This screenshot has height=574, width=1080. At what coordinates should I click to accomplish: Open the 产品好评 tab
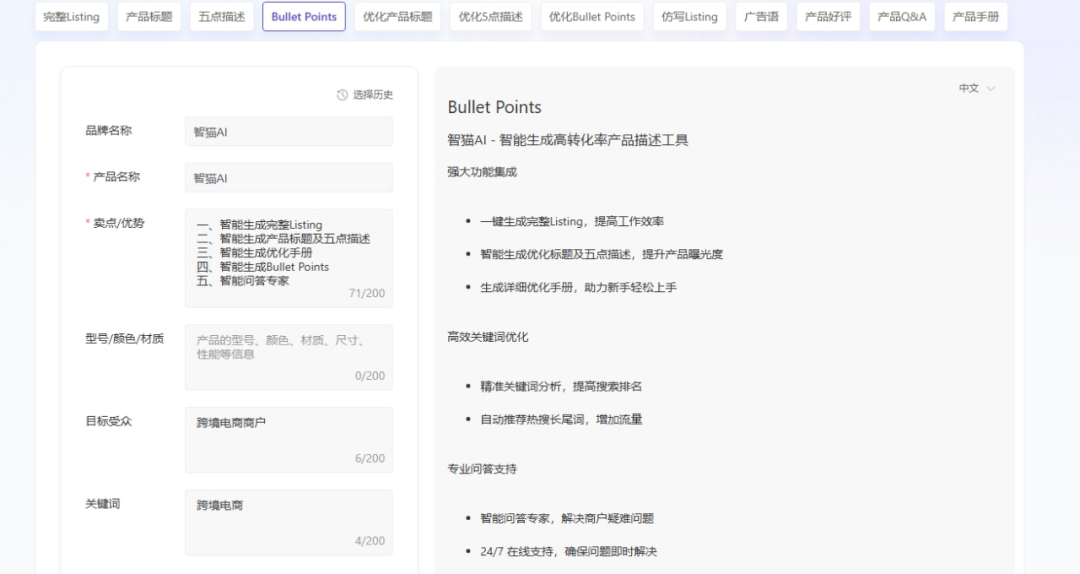[x=828, y=17]
